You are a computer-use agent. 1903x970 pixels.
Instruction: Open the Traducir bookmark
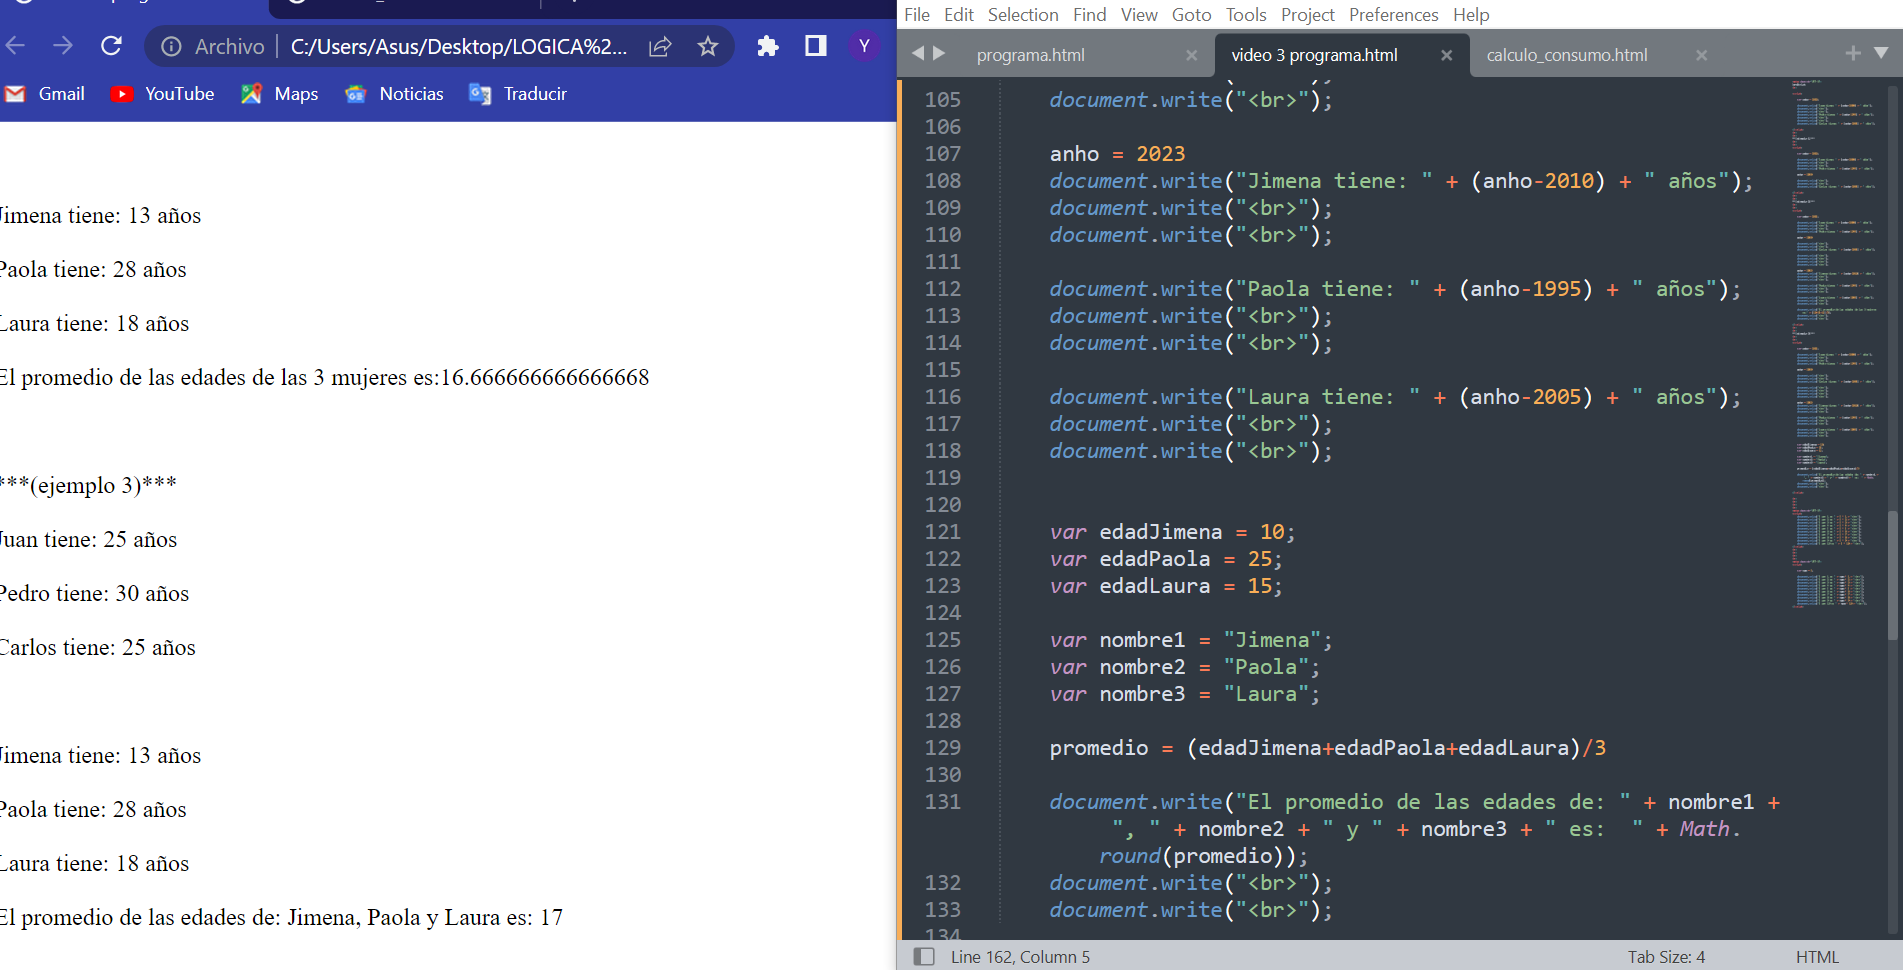pyautogui.click(x=518, y=94)
